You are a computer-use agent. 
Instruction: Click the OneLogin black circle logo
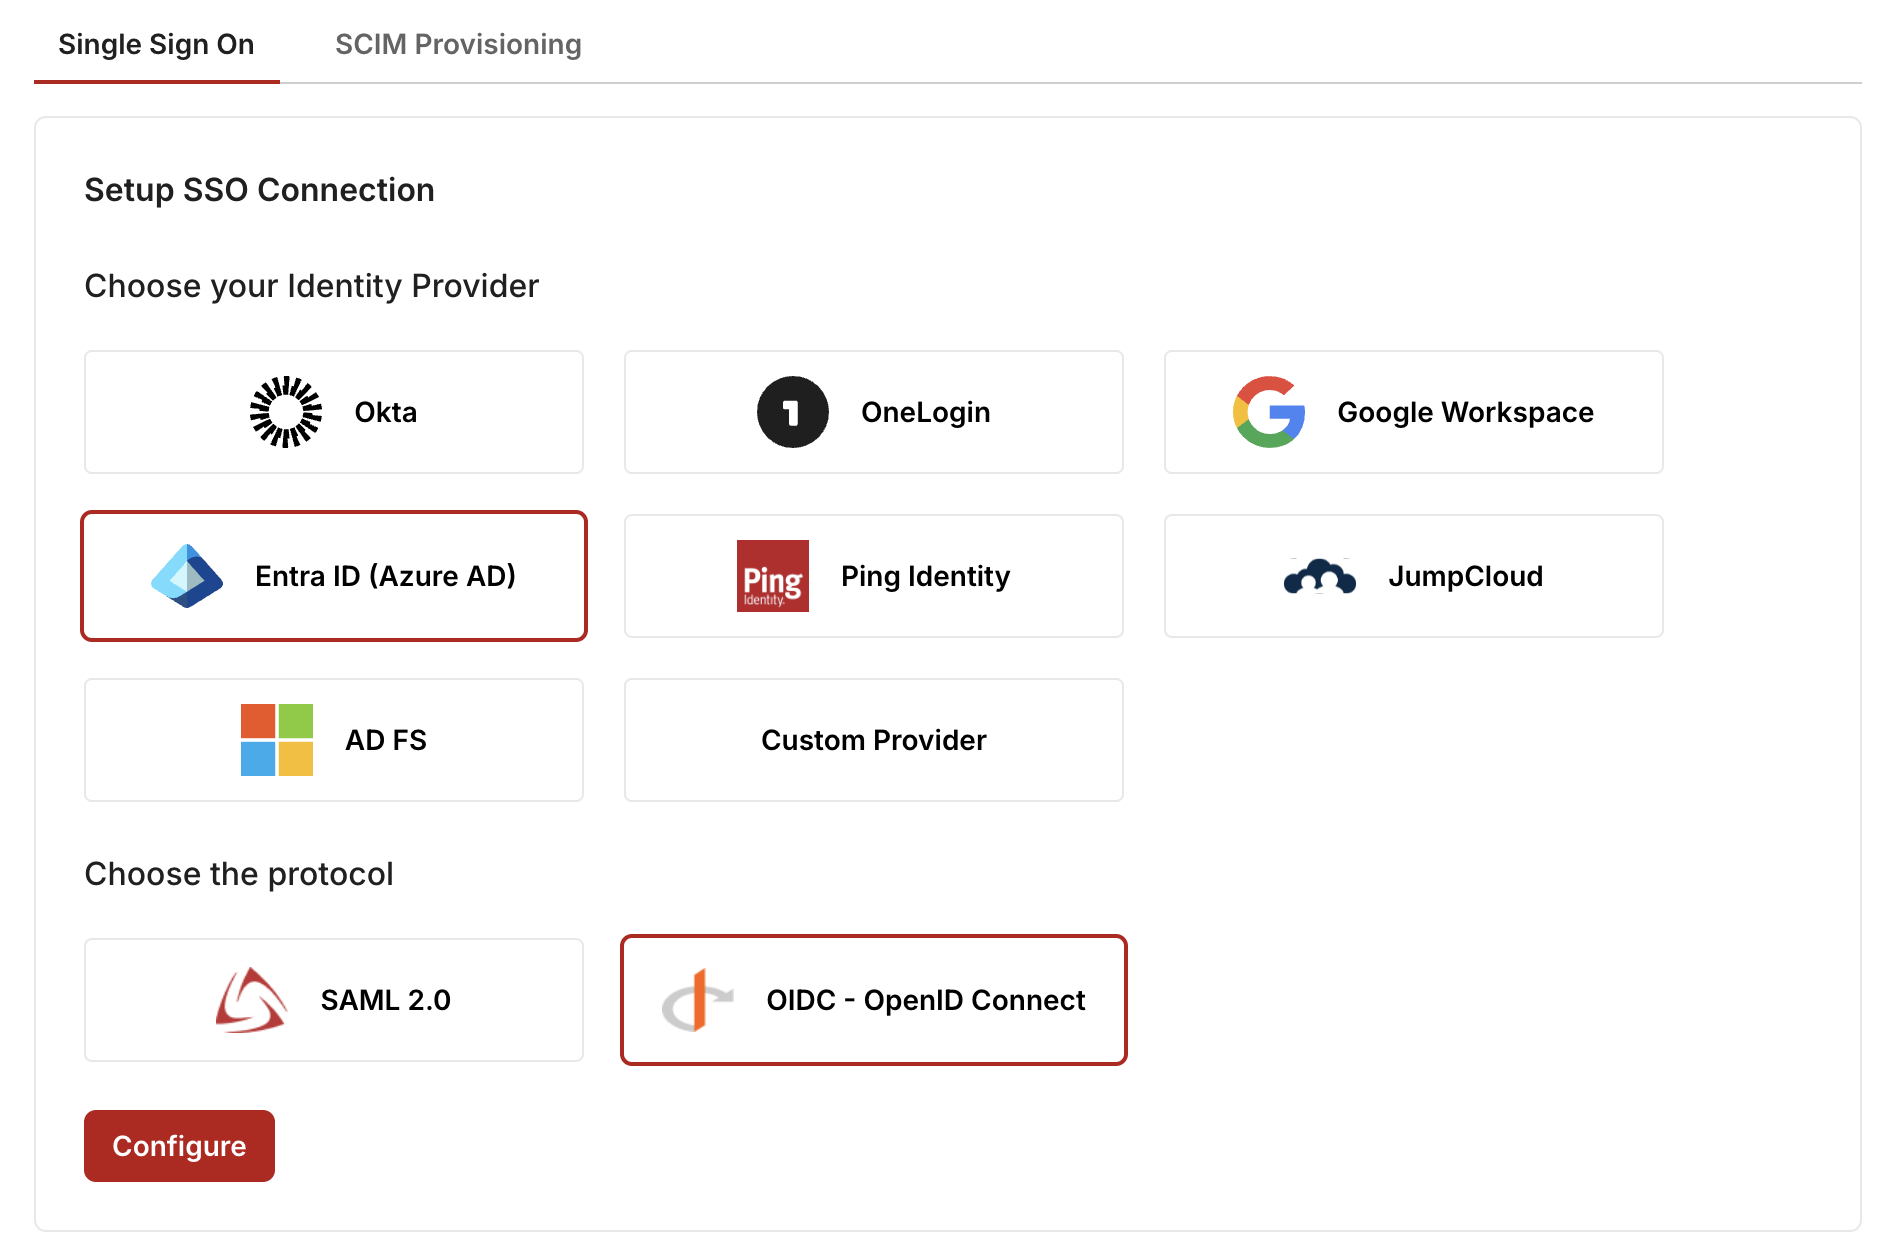(793, 412)
